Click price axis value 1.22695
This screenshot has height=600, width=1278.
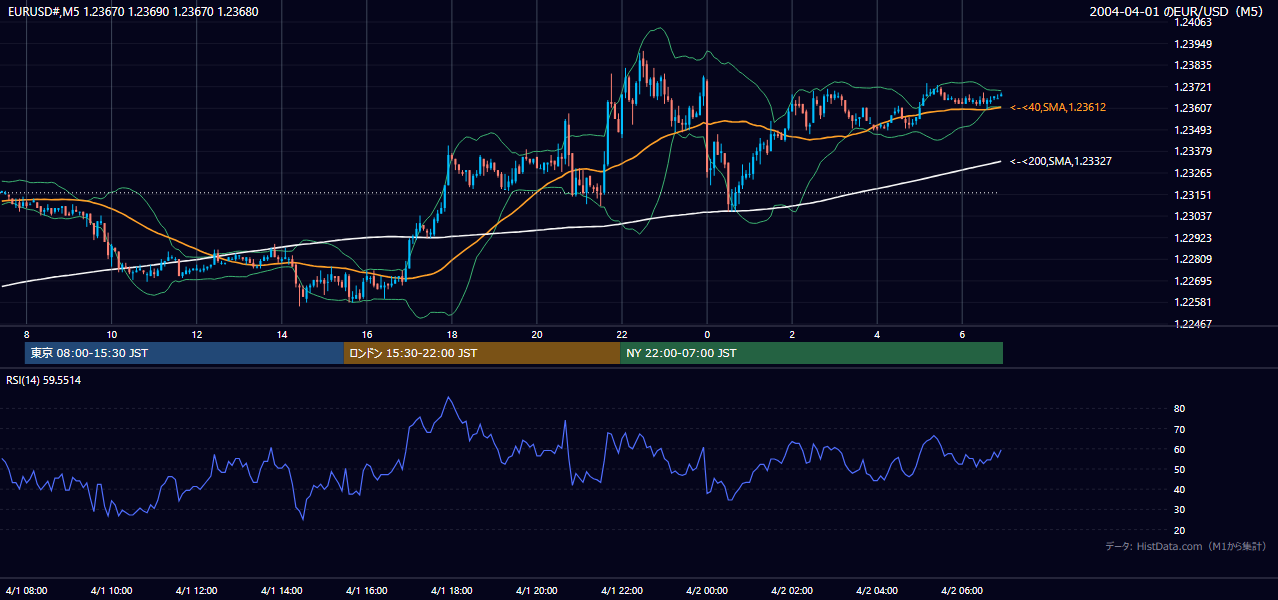(1192, 281)
